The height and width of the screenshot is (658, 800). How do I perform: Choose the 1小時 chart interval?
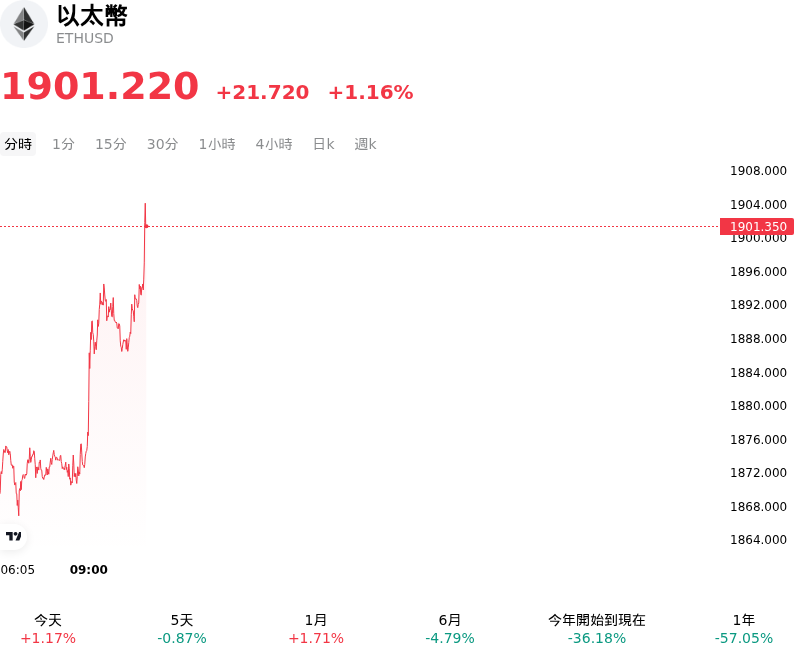click(217, 144)
